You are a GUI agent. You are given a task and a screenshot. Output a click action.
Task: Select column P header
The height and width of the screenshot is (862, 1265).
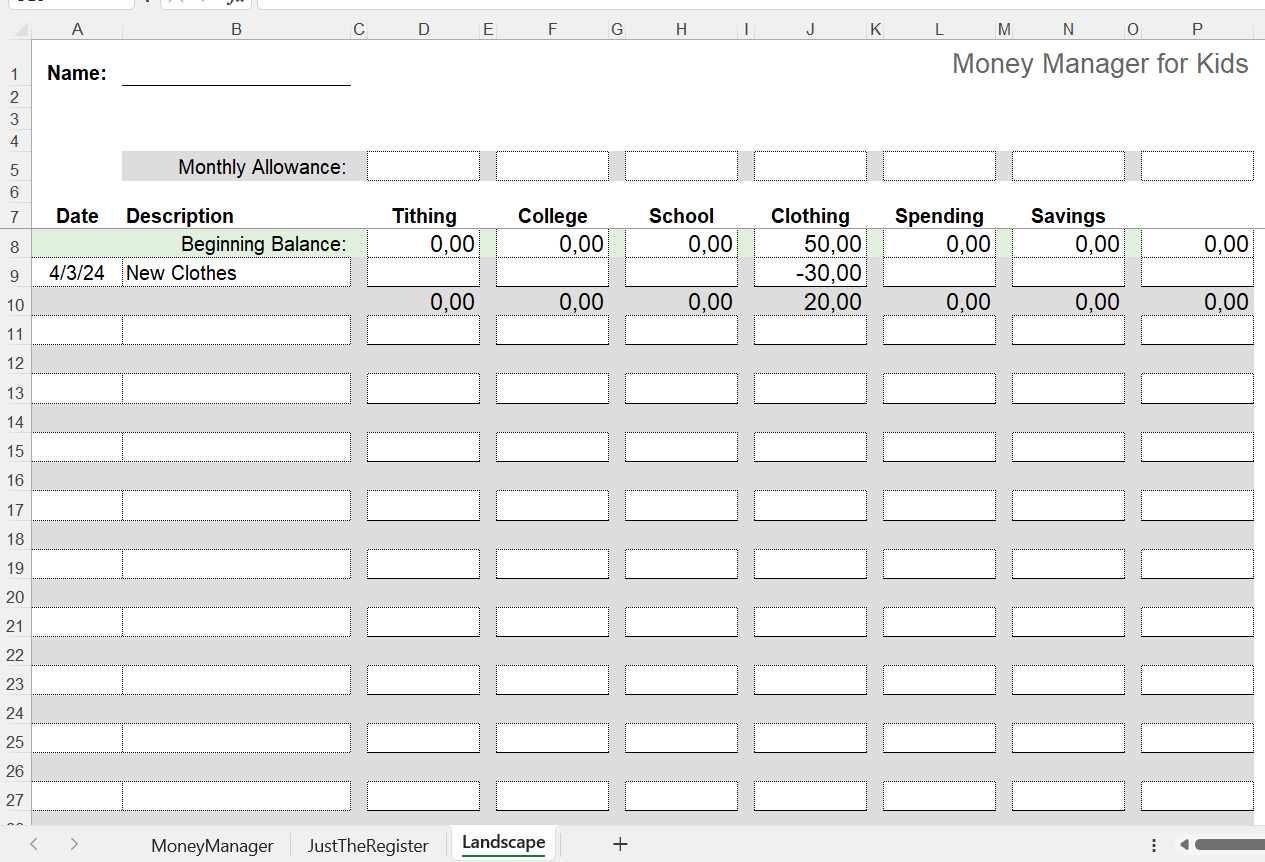[x=1197, y=30]
